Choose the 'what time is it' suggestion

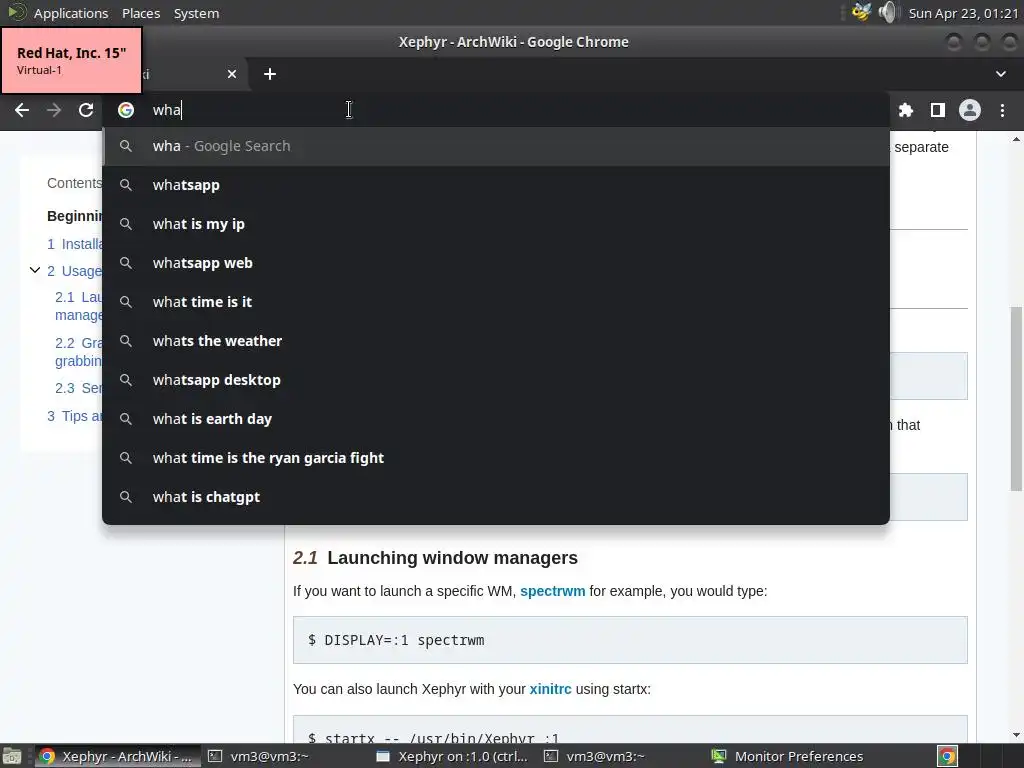(496, 302)
